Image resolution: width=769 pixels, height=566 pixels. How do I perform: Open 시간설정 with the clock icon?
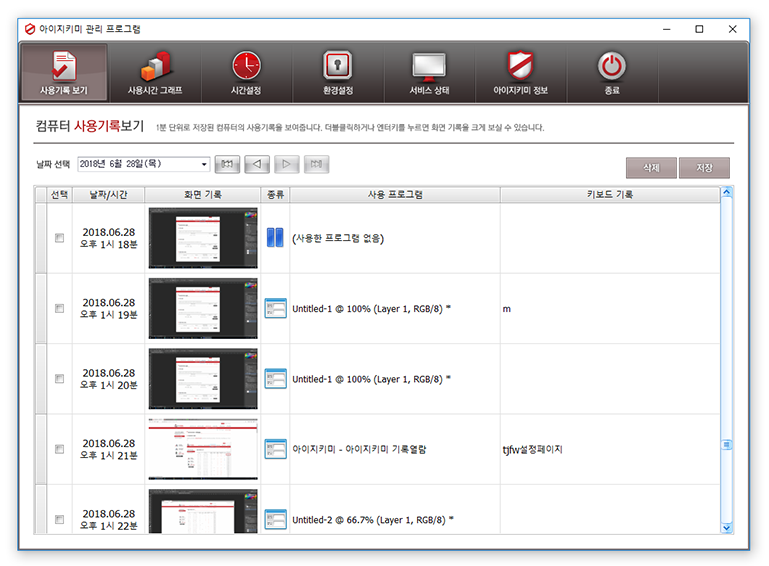[246, 73]
